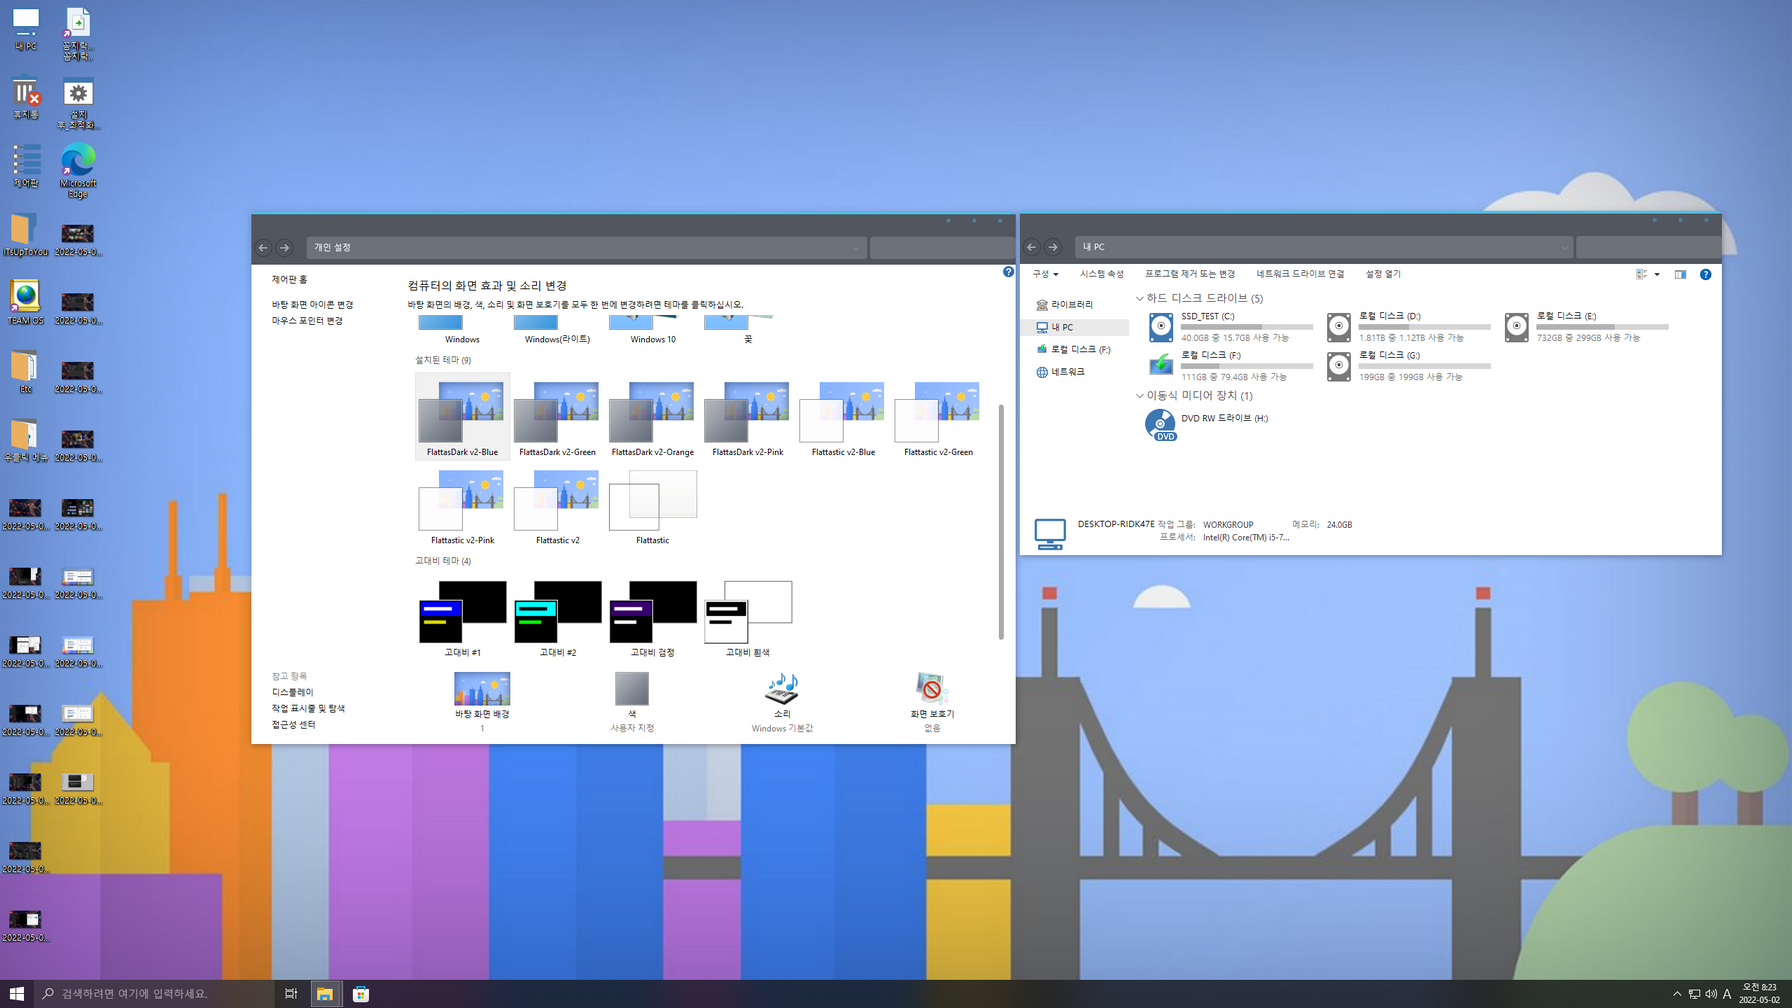The height and width of the screenshot is (1008, 1792).
Task: Click 시스템 속성 in the toolbar
Action: 1101,274
